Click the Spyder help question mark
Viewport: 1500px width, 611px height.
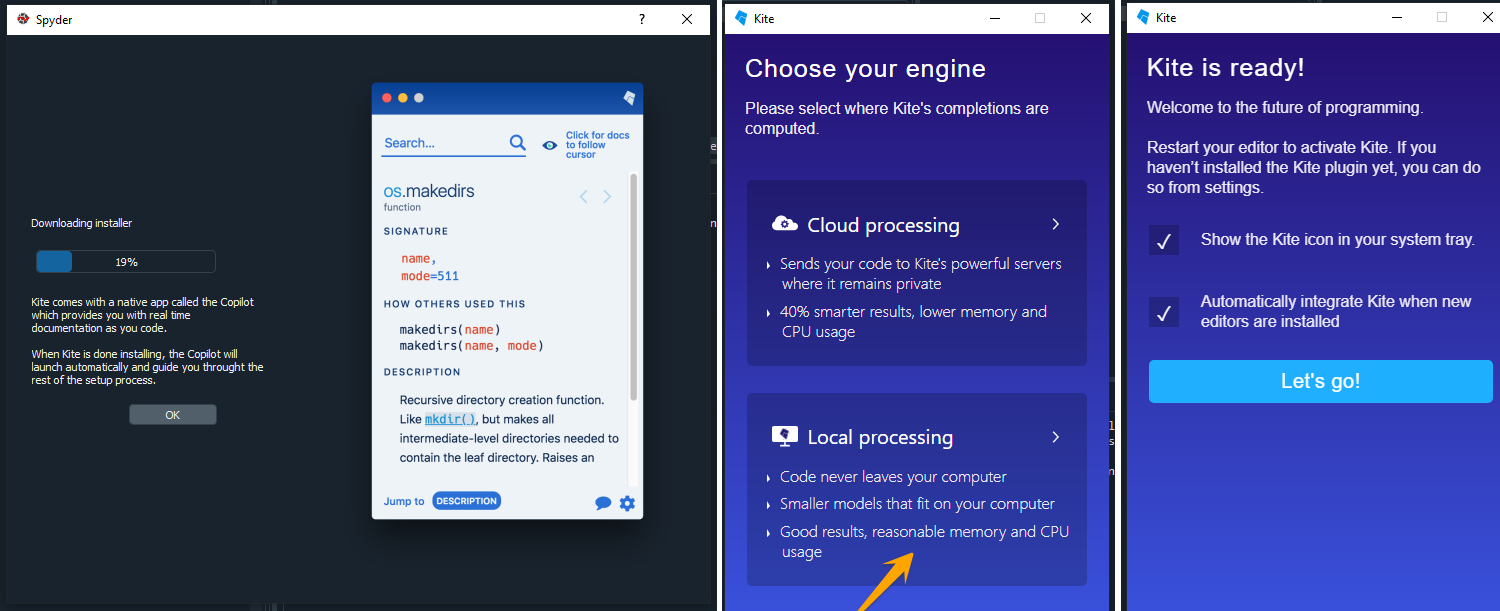coord(642,19)
